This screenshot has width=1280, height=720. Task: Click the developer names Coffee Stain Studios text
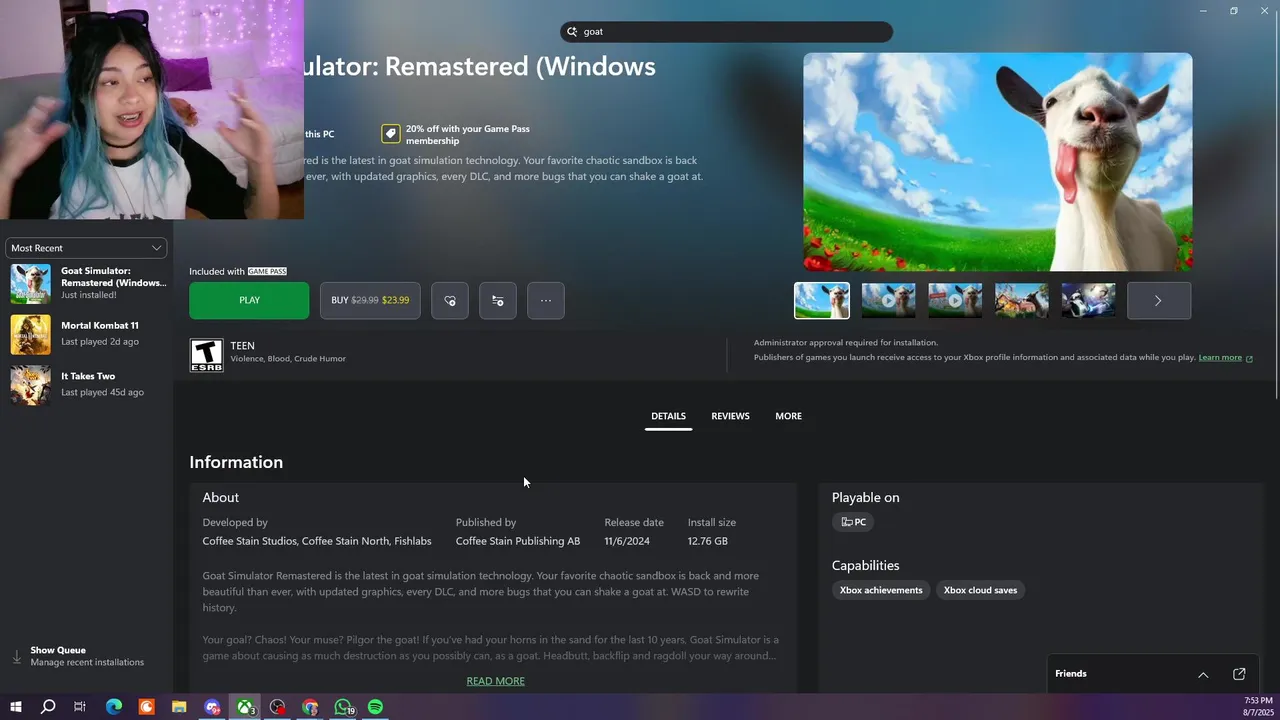point(317,541)
